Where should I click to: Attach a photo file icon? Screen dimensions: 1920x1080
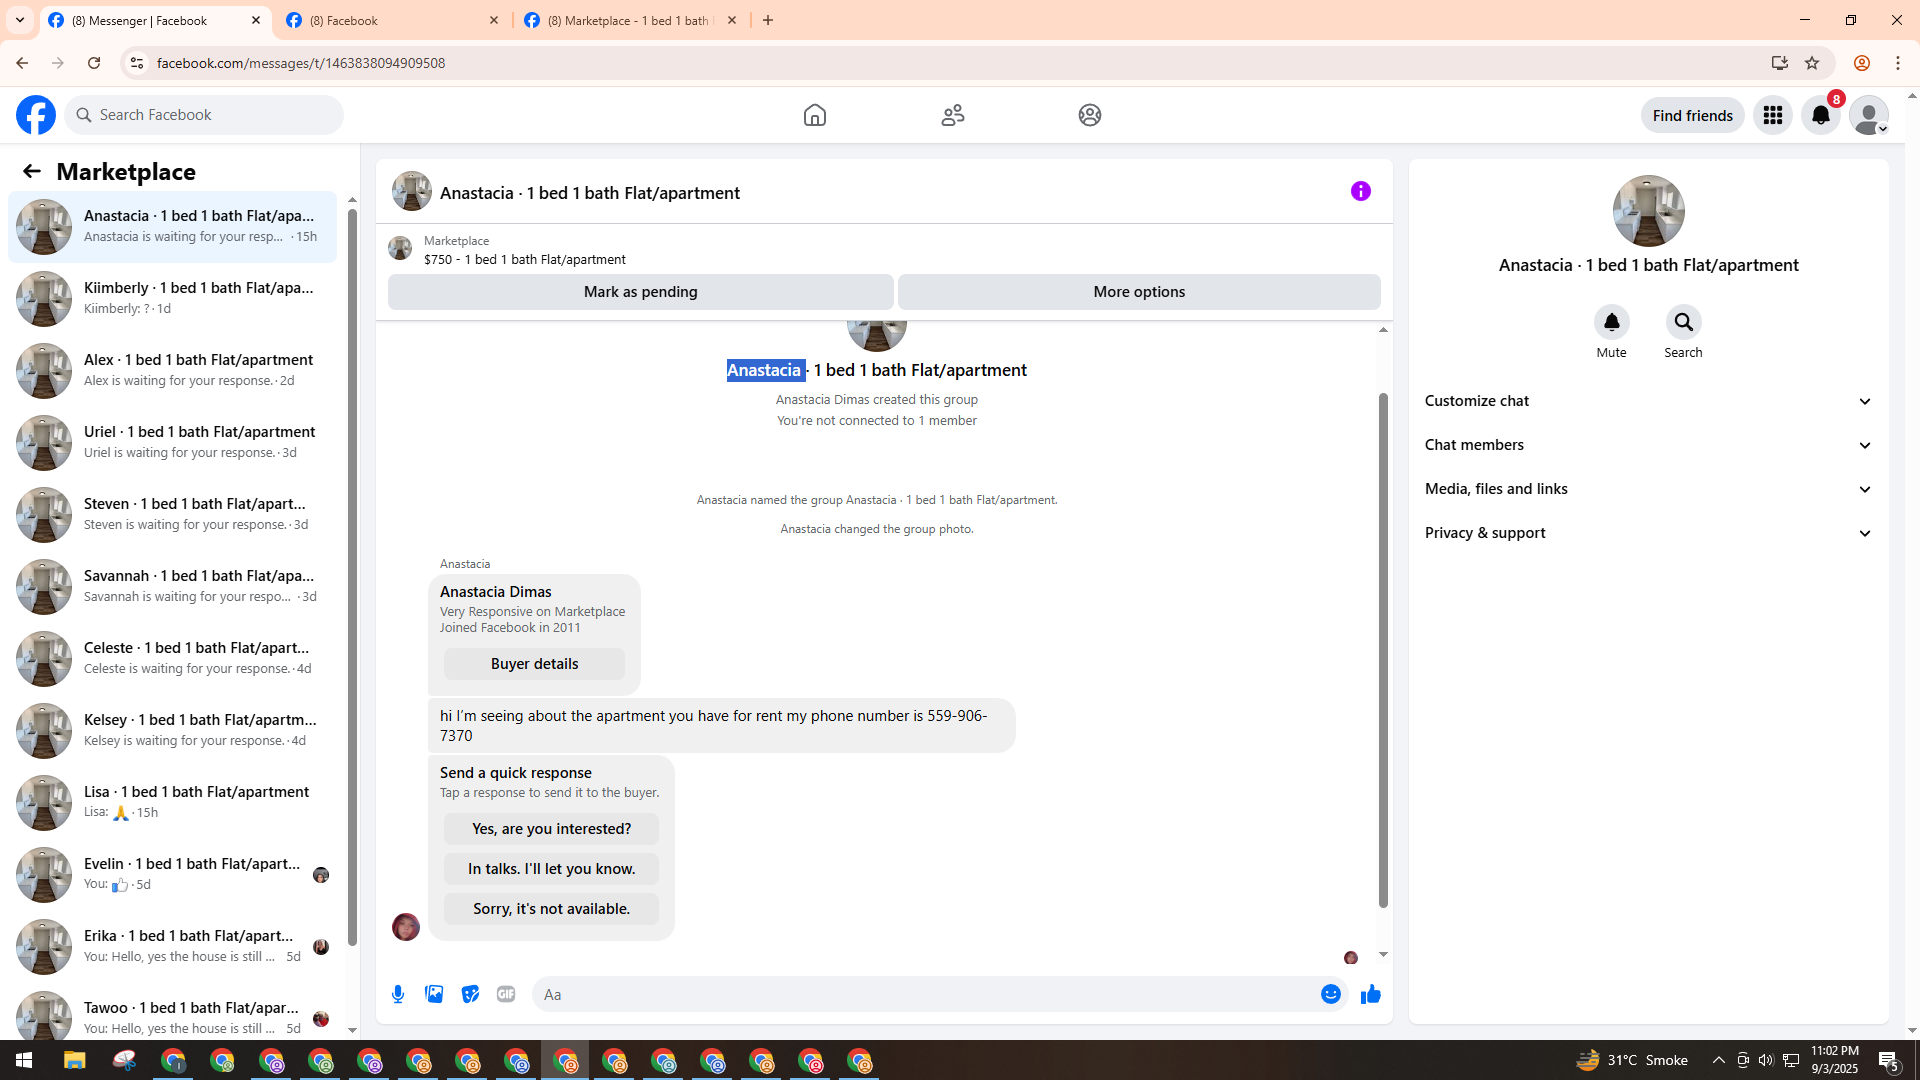point(434,994)
